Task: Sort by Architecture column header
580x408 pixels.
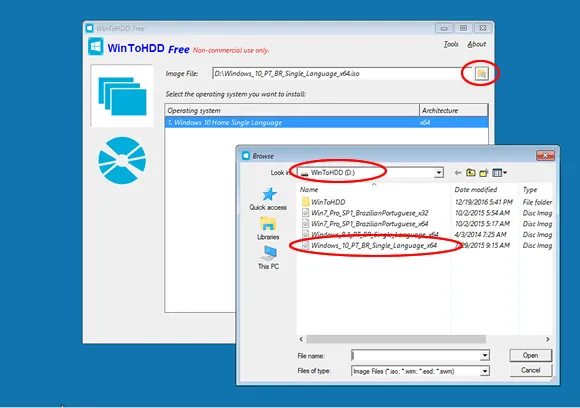Action: (453, 110)
